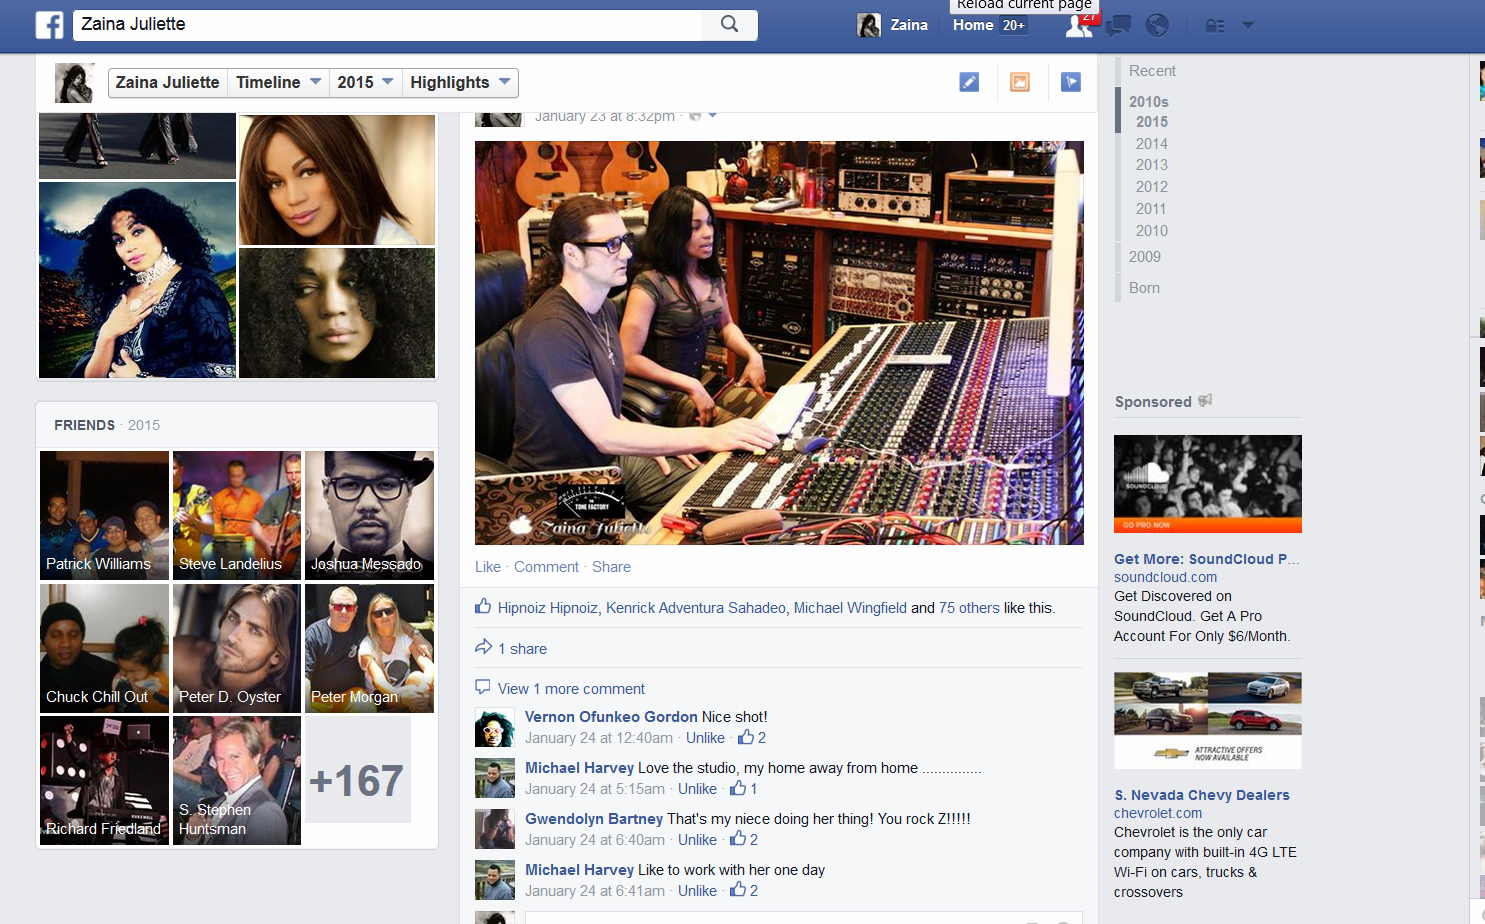Open the Highlights dropdown
Image resolution: width=1485 pixels, height=924 pixels.
pyautogui.click(x=460, y=82)
